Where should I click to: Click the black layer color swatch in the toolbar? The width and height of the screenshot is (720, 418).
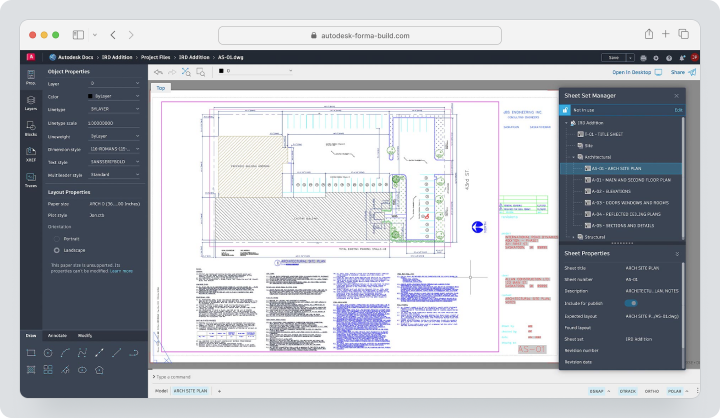(221, 71)
